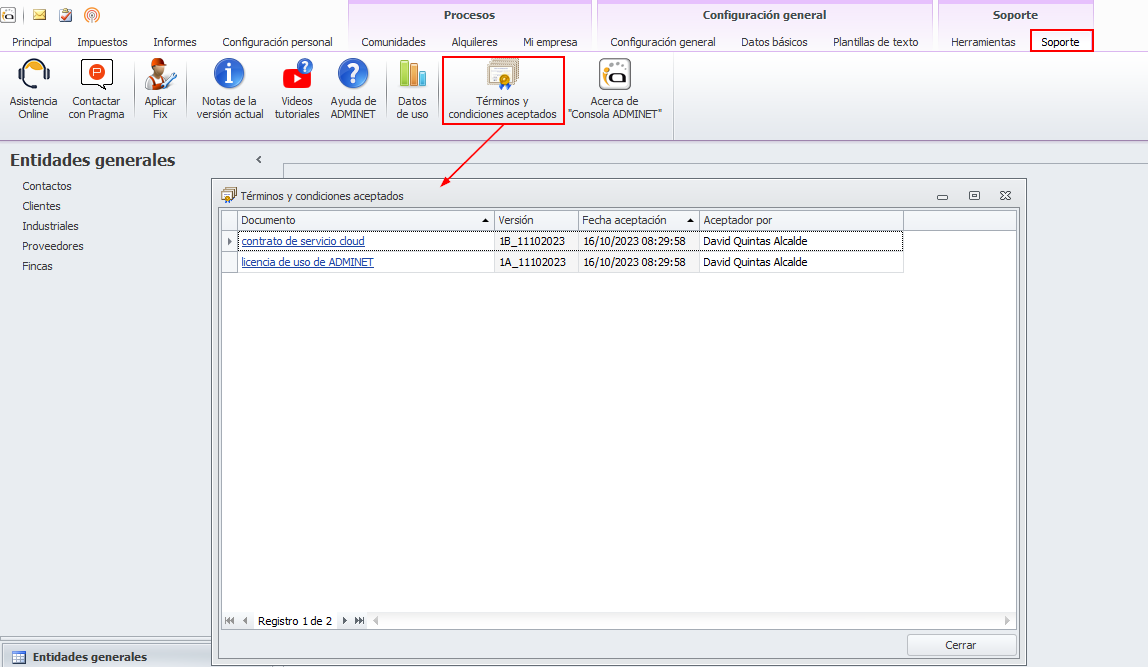The height and width of the screenshot is (667, 1148).
Task: Open Plantillas de texto tab
Action: point(876,42)
